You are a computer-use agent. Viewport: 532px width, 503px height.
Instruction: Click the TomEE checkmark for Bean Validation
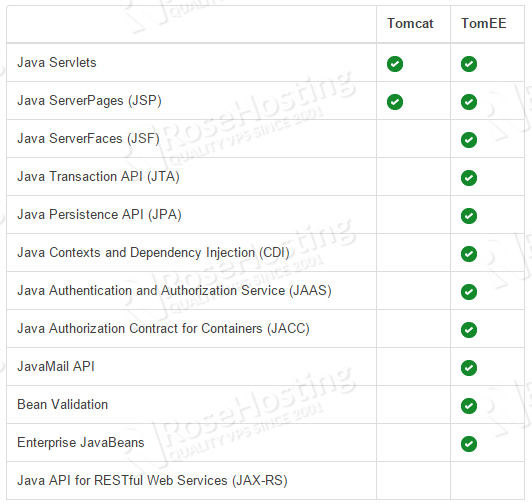pos(469,406)
